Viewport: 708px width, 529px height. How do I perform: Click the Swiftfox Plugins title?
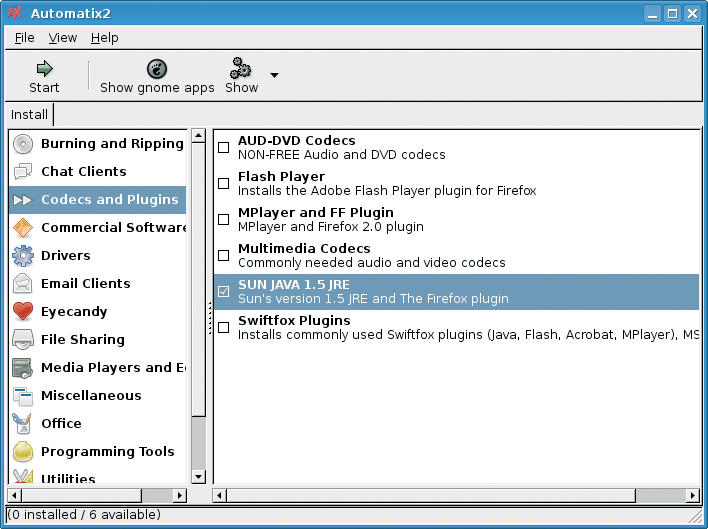pyautogui.click(x=294, y=320)
